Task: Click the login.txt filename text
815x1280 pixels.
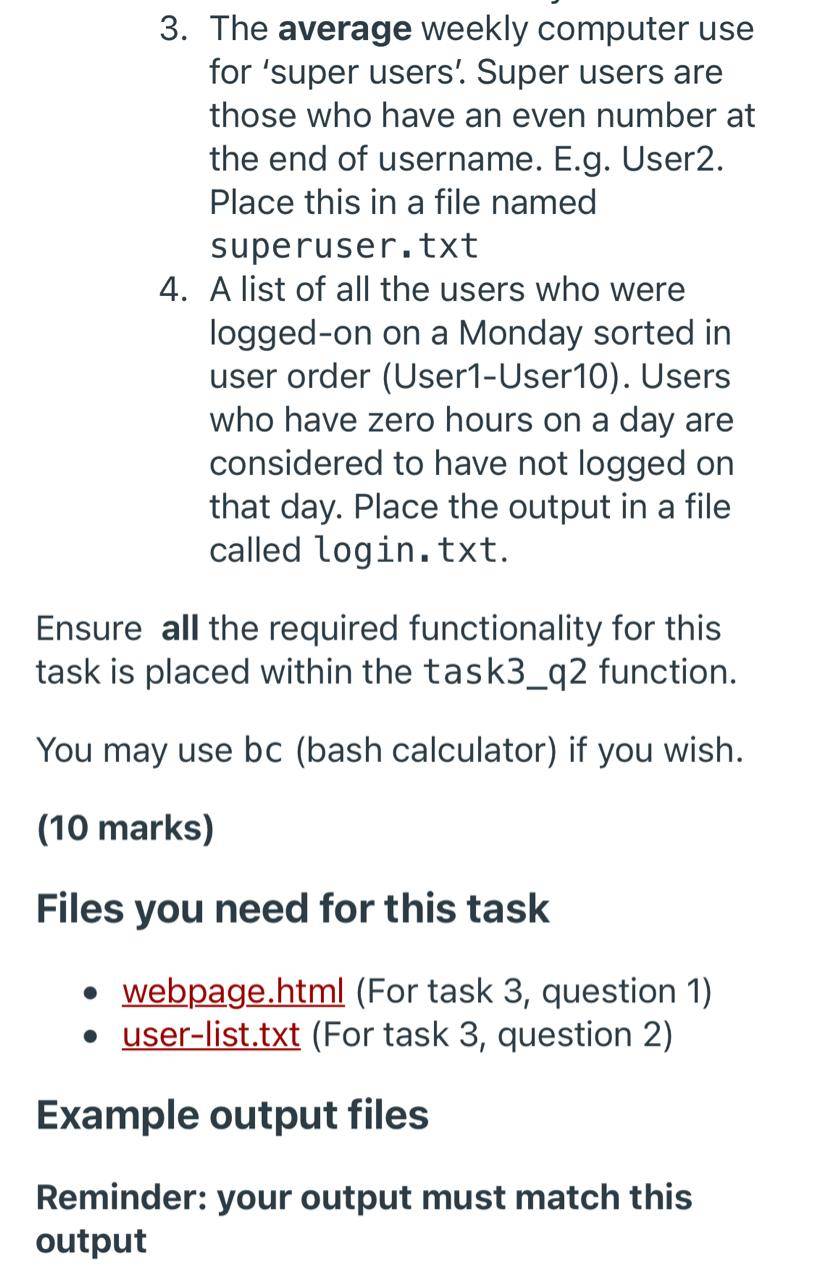Action: pyautogui.click(x=405, y=549)
